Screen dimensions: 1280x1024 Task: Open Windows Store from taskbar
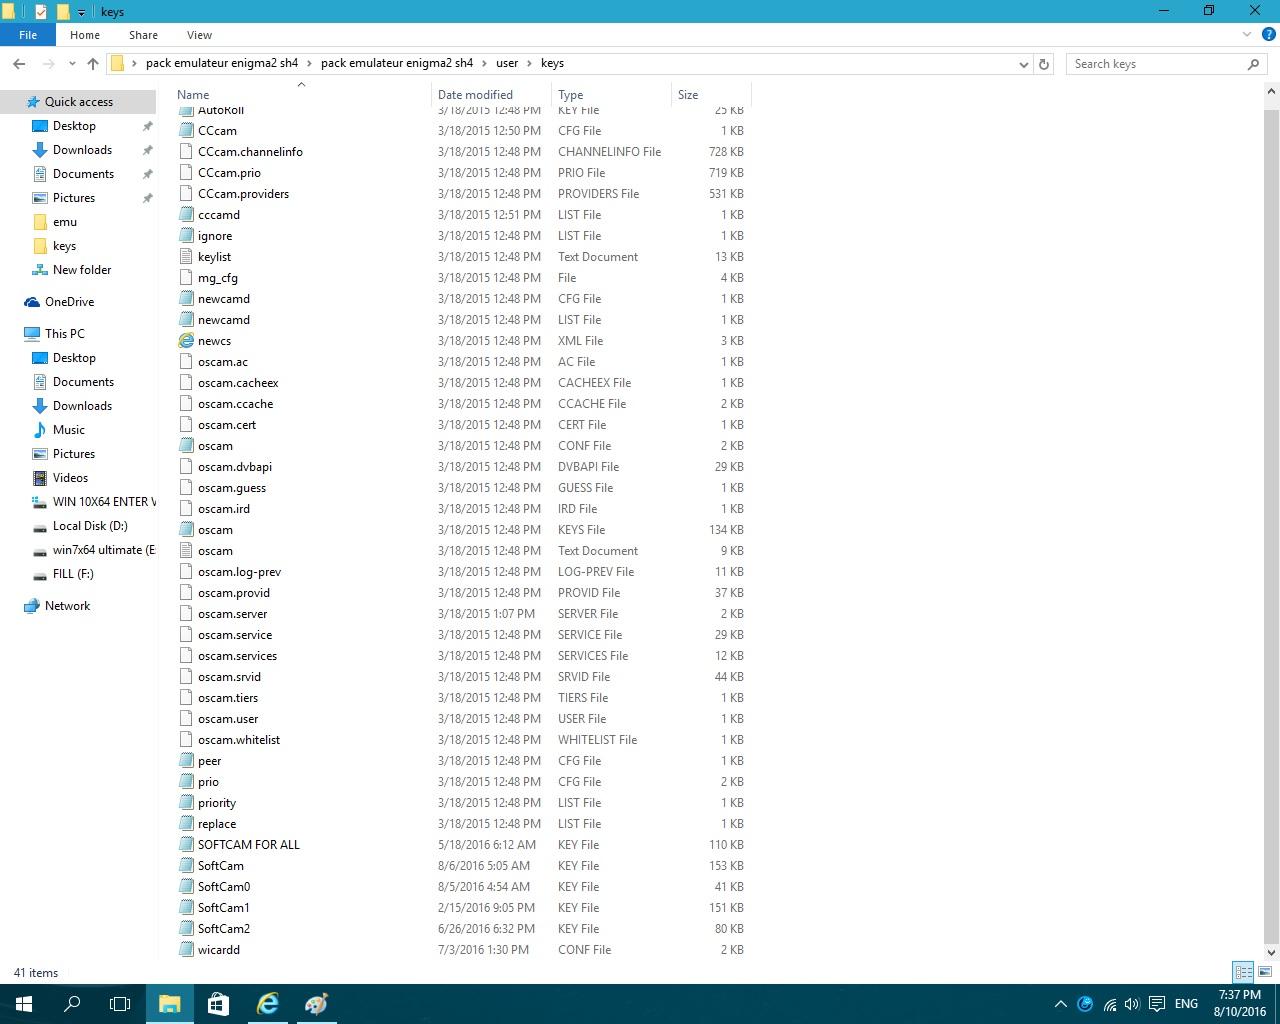coord(218,1004)
